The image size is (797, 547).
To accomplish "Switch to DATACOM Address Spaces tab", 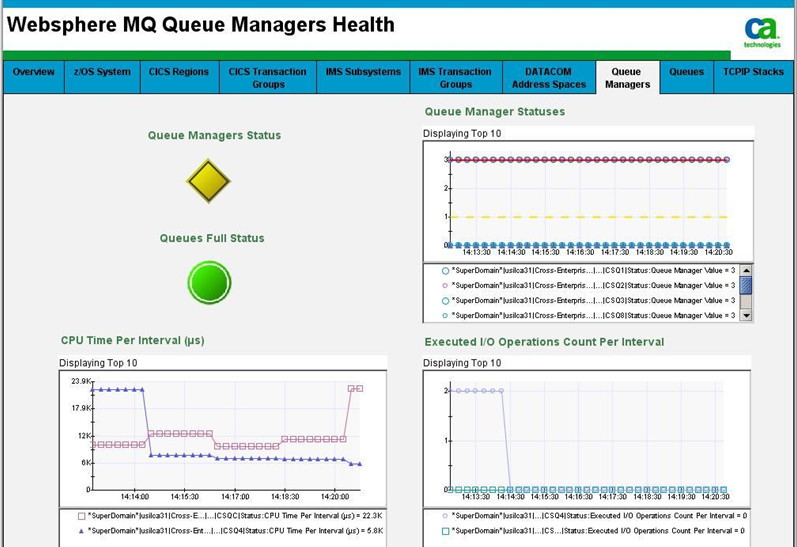I will 548,77.
